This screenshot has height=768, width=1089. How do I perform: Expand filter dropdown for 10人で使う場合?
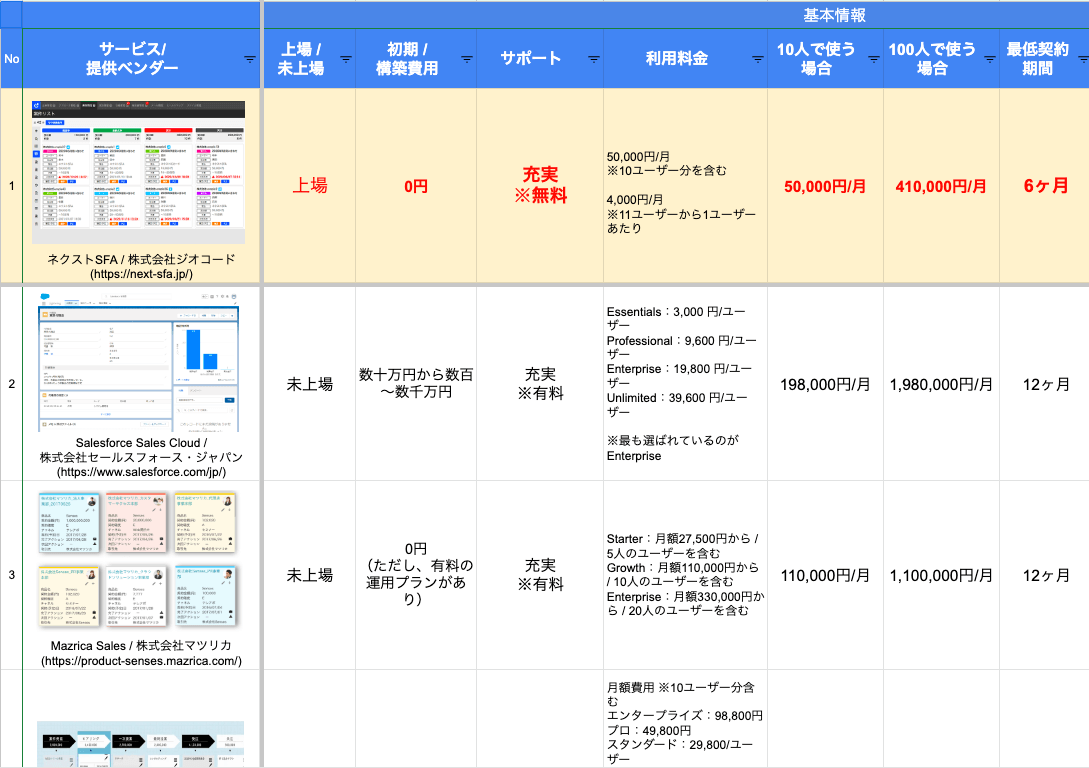point(873,60)
